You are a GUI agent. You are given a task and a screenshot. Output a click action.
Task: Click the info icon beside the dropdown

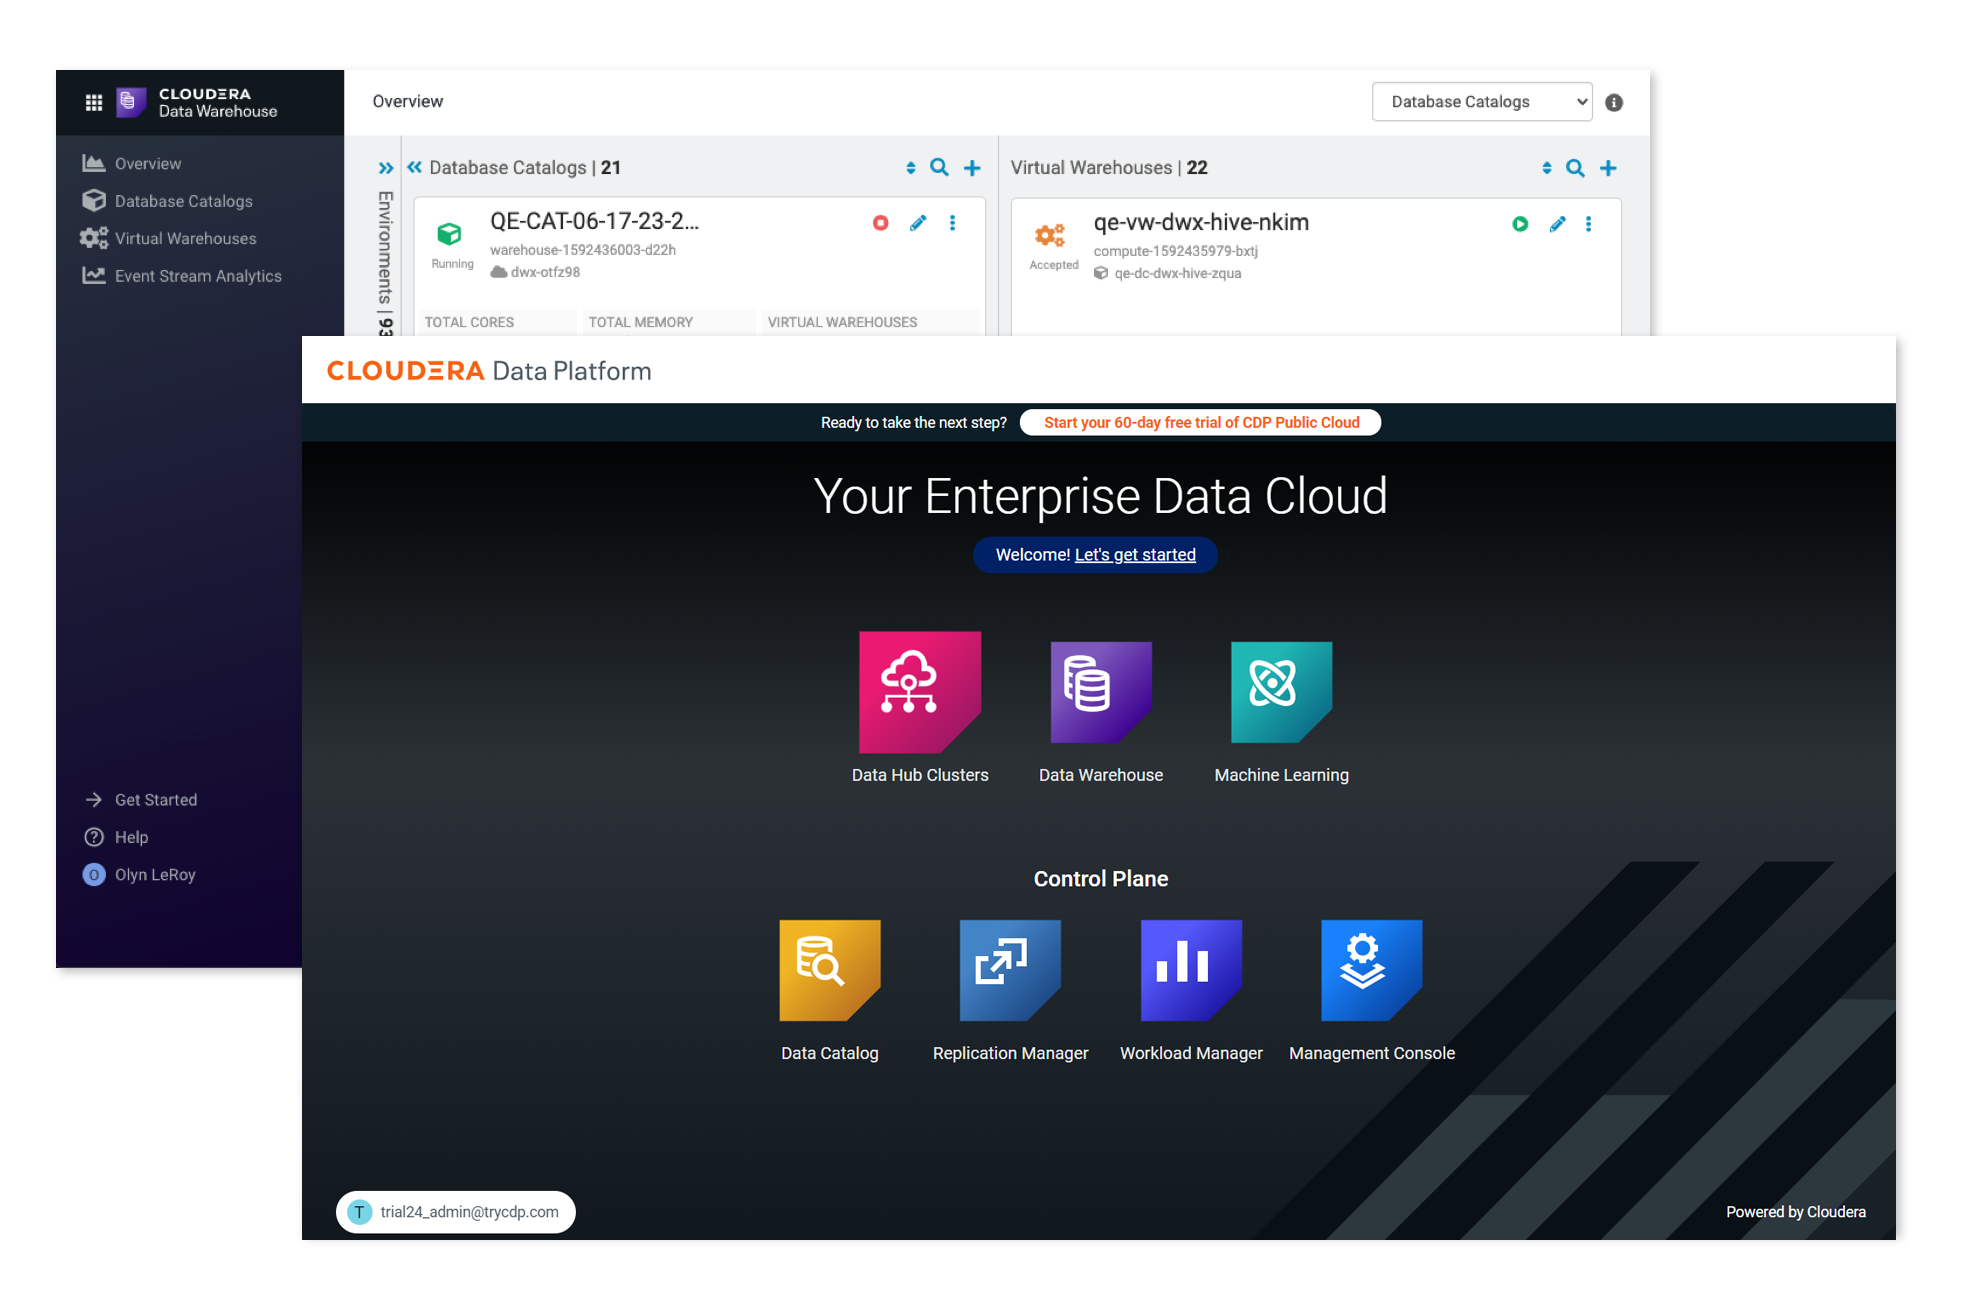click(x=1614, y=102)
